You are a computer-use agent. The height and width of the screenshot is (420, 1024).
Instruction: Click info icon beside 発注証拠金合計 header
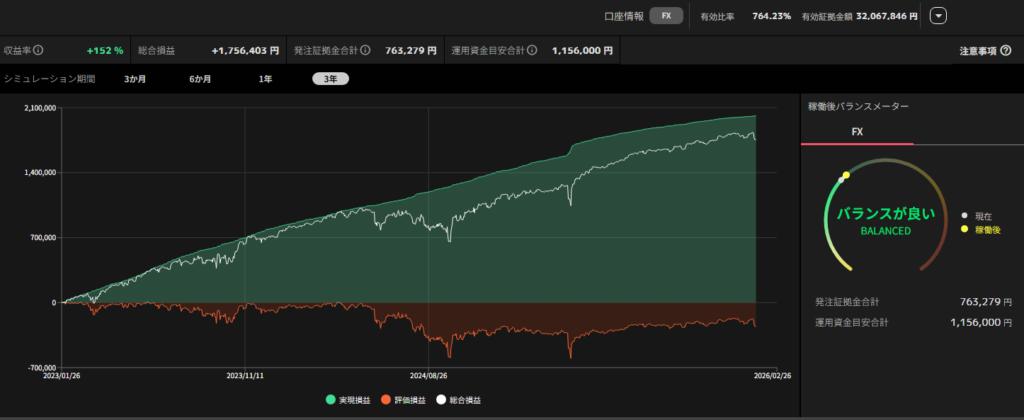point(365,49)
